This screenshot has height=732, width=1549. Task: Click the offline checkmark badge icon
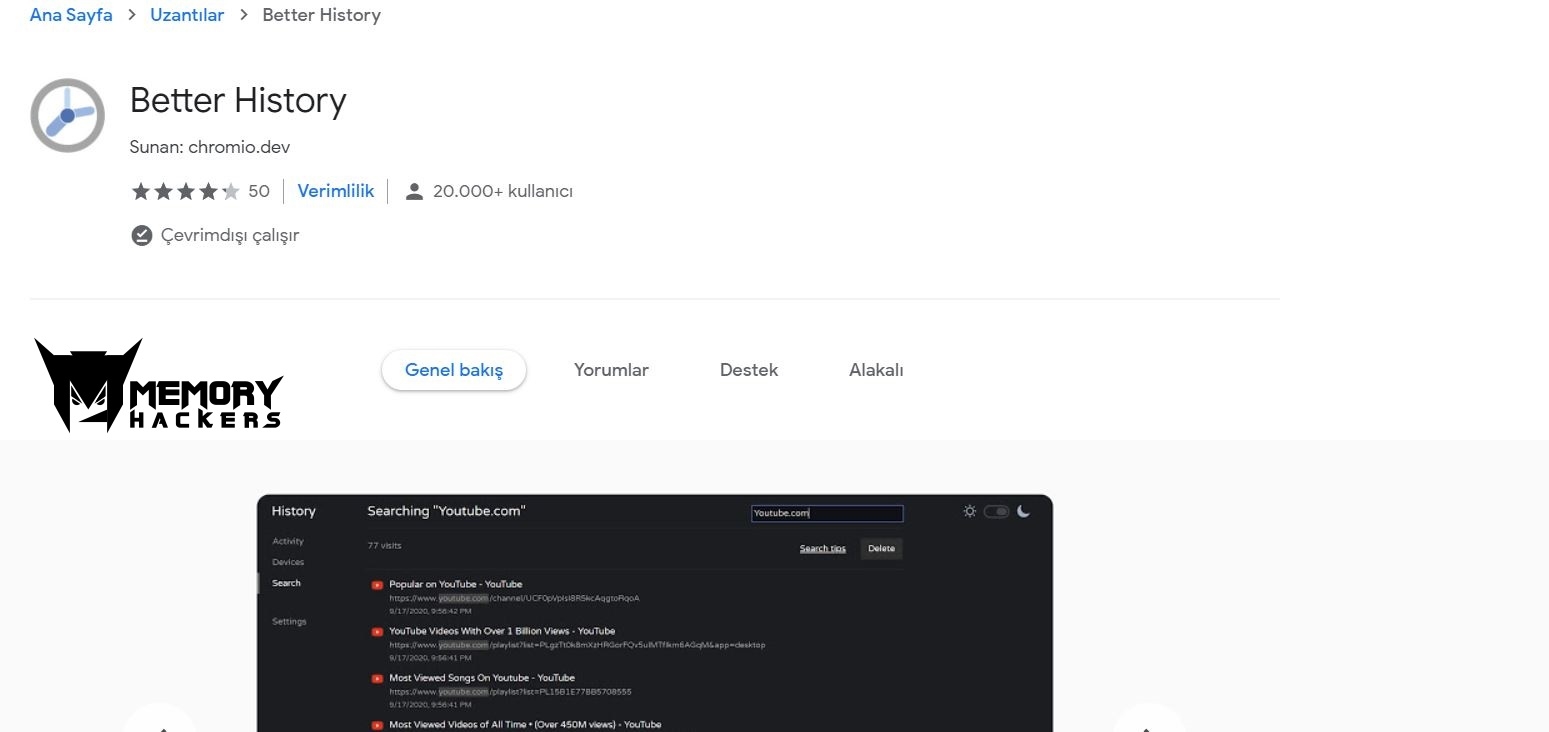click(x=142, y=235)
